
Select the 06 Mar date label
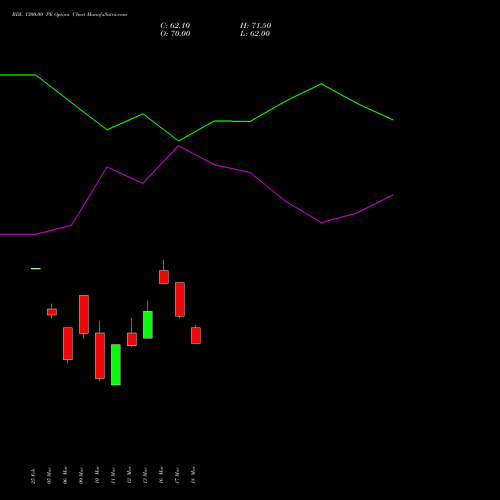pyautogui.click(x=65, y=475)
